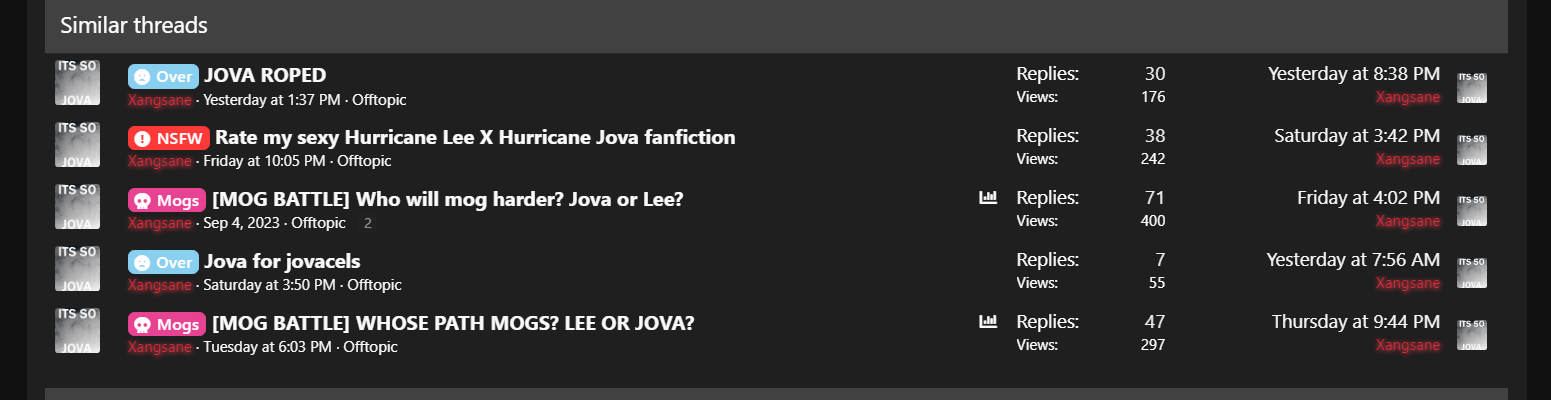This screenshot has height=400, width=1551.
Task: Click Offtopic forum link under JOVA ROPED
Action: point(379,100)
